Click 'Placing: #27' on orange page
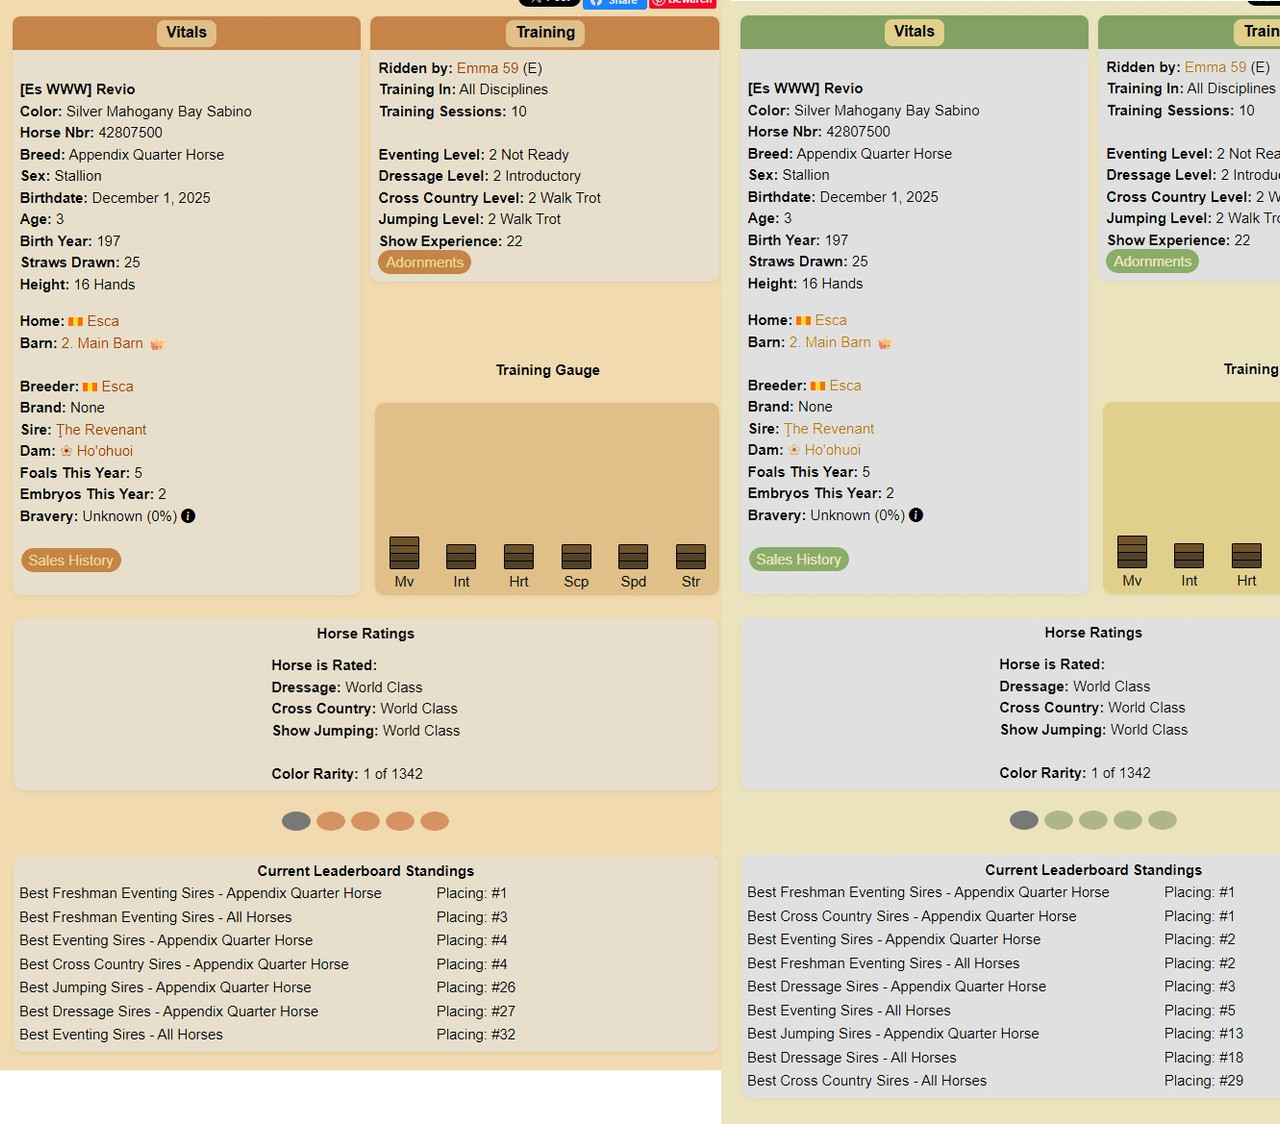 click(476, 1011)
